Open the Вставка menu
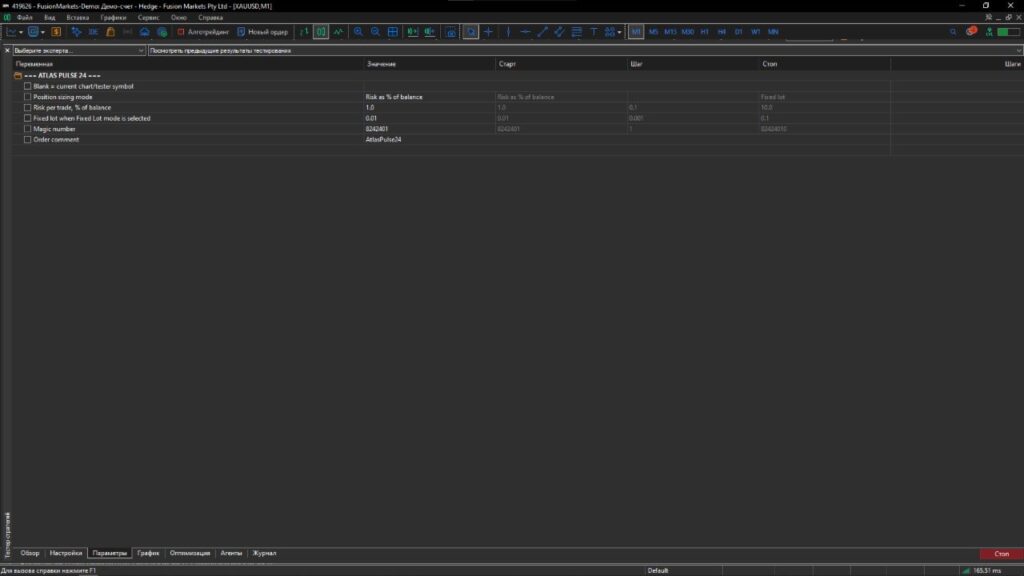Image resolution: width=1024 pixels, height=576 pixels. (x=78, y=18)
